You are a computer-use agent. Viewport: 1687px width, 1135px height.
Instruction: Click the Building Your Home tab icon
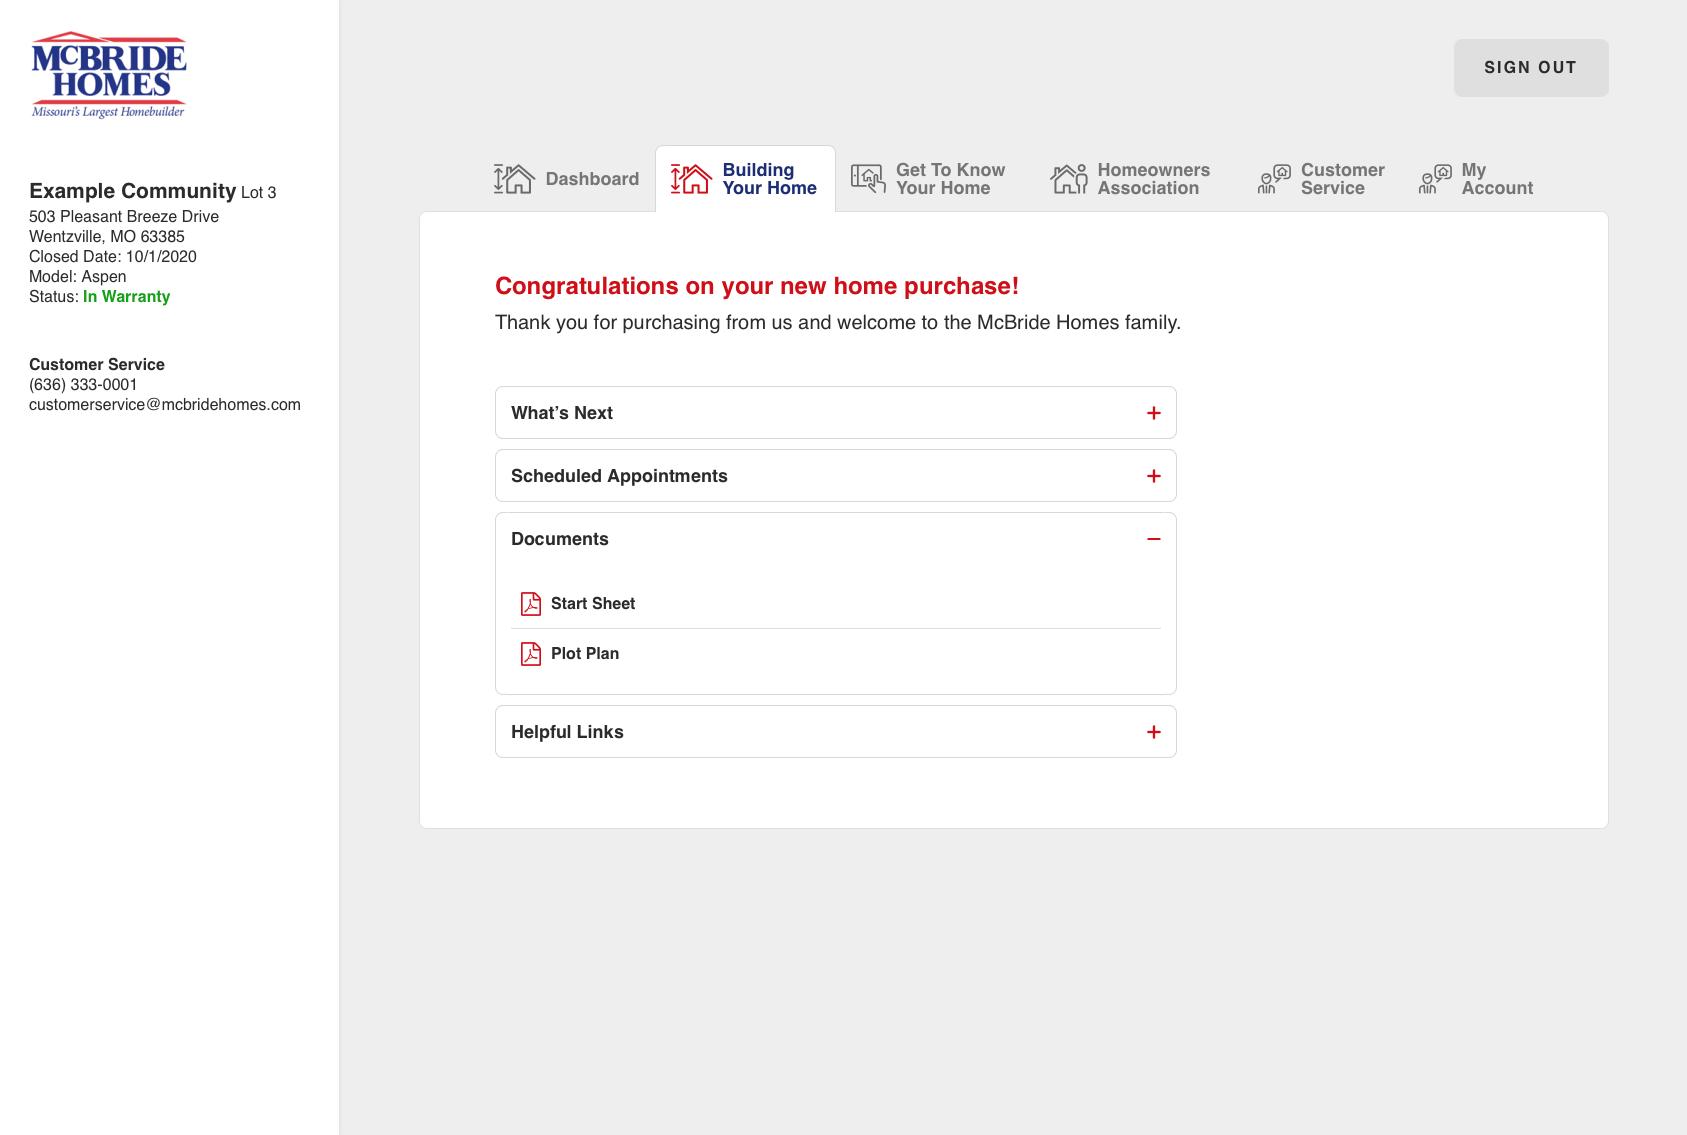click(x=691, y=179)
